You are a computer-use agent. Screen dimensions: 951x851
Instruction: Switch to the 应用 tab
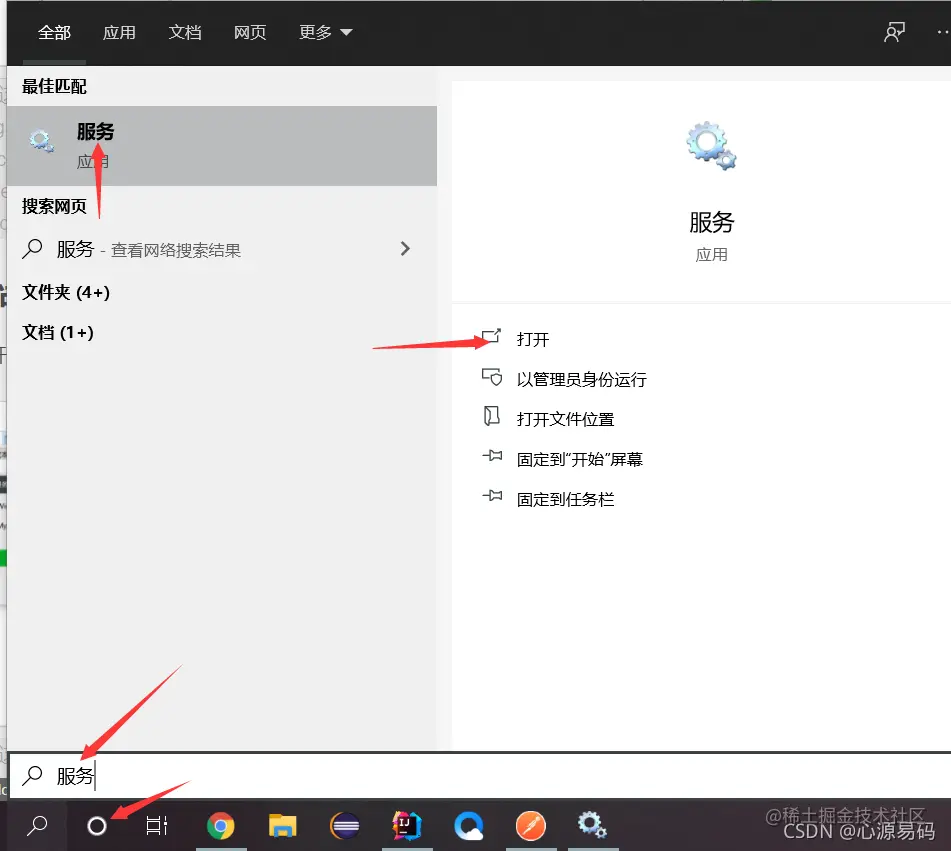[120, 32]
